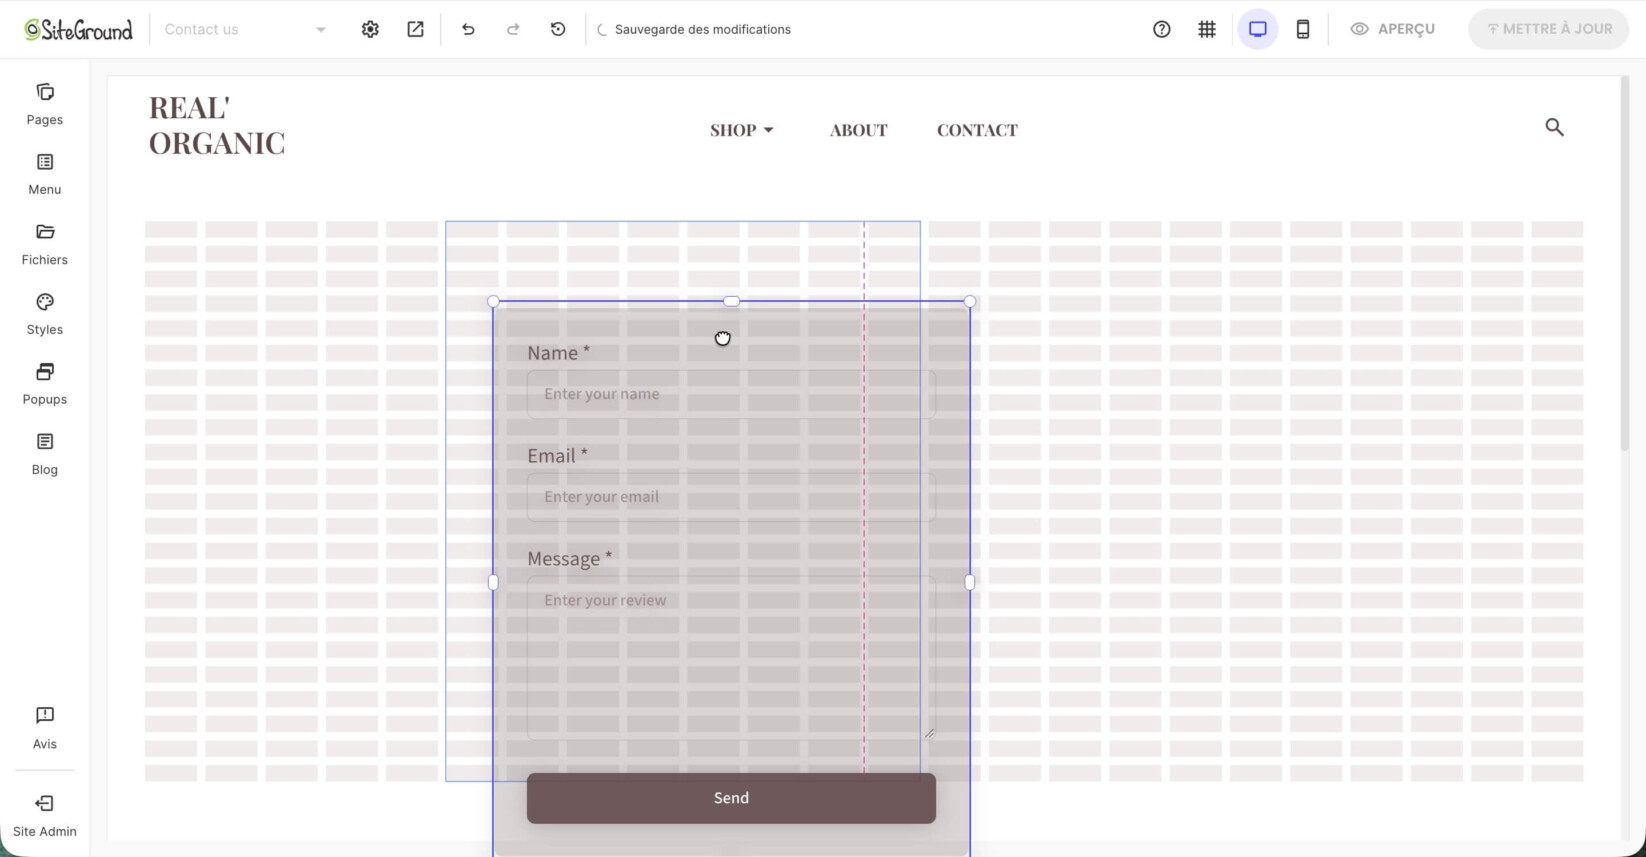Go back to Site Admin

pos(45,816)
